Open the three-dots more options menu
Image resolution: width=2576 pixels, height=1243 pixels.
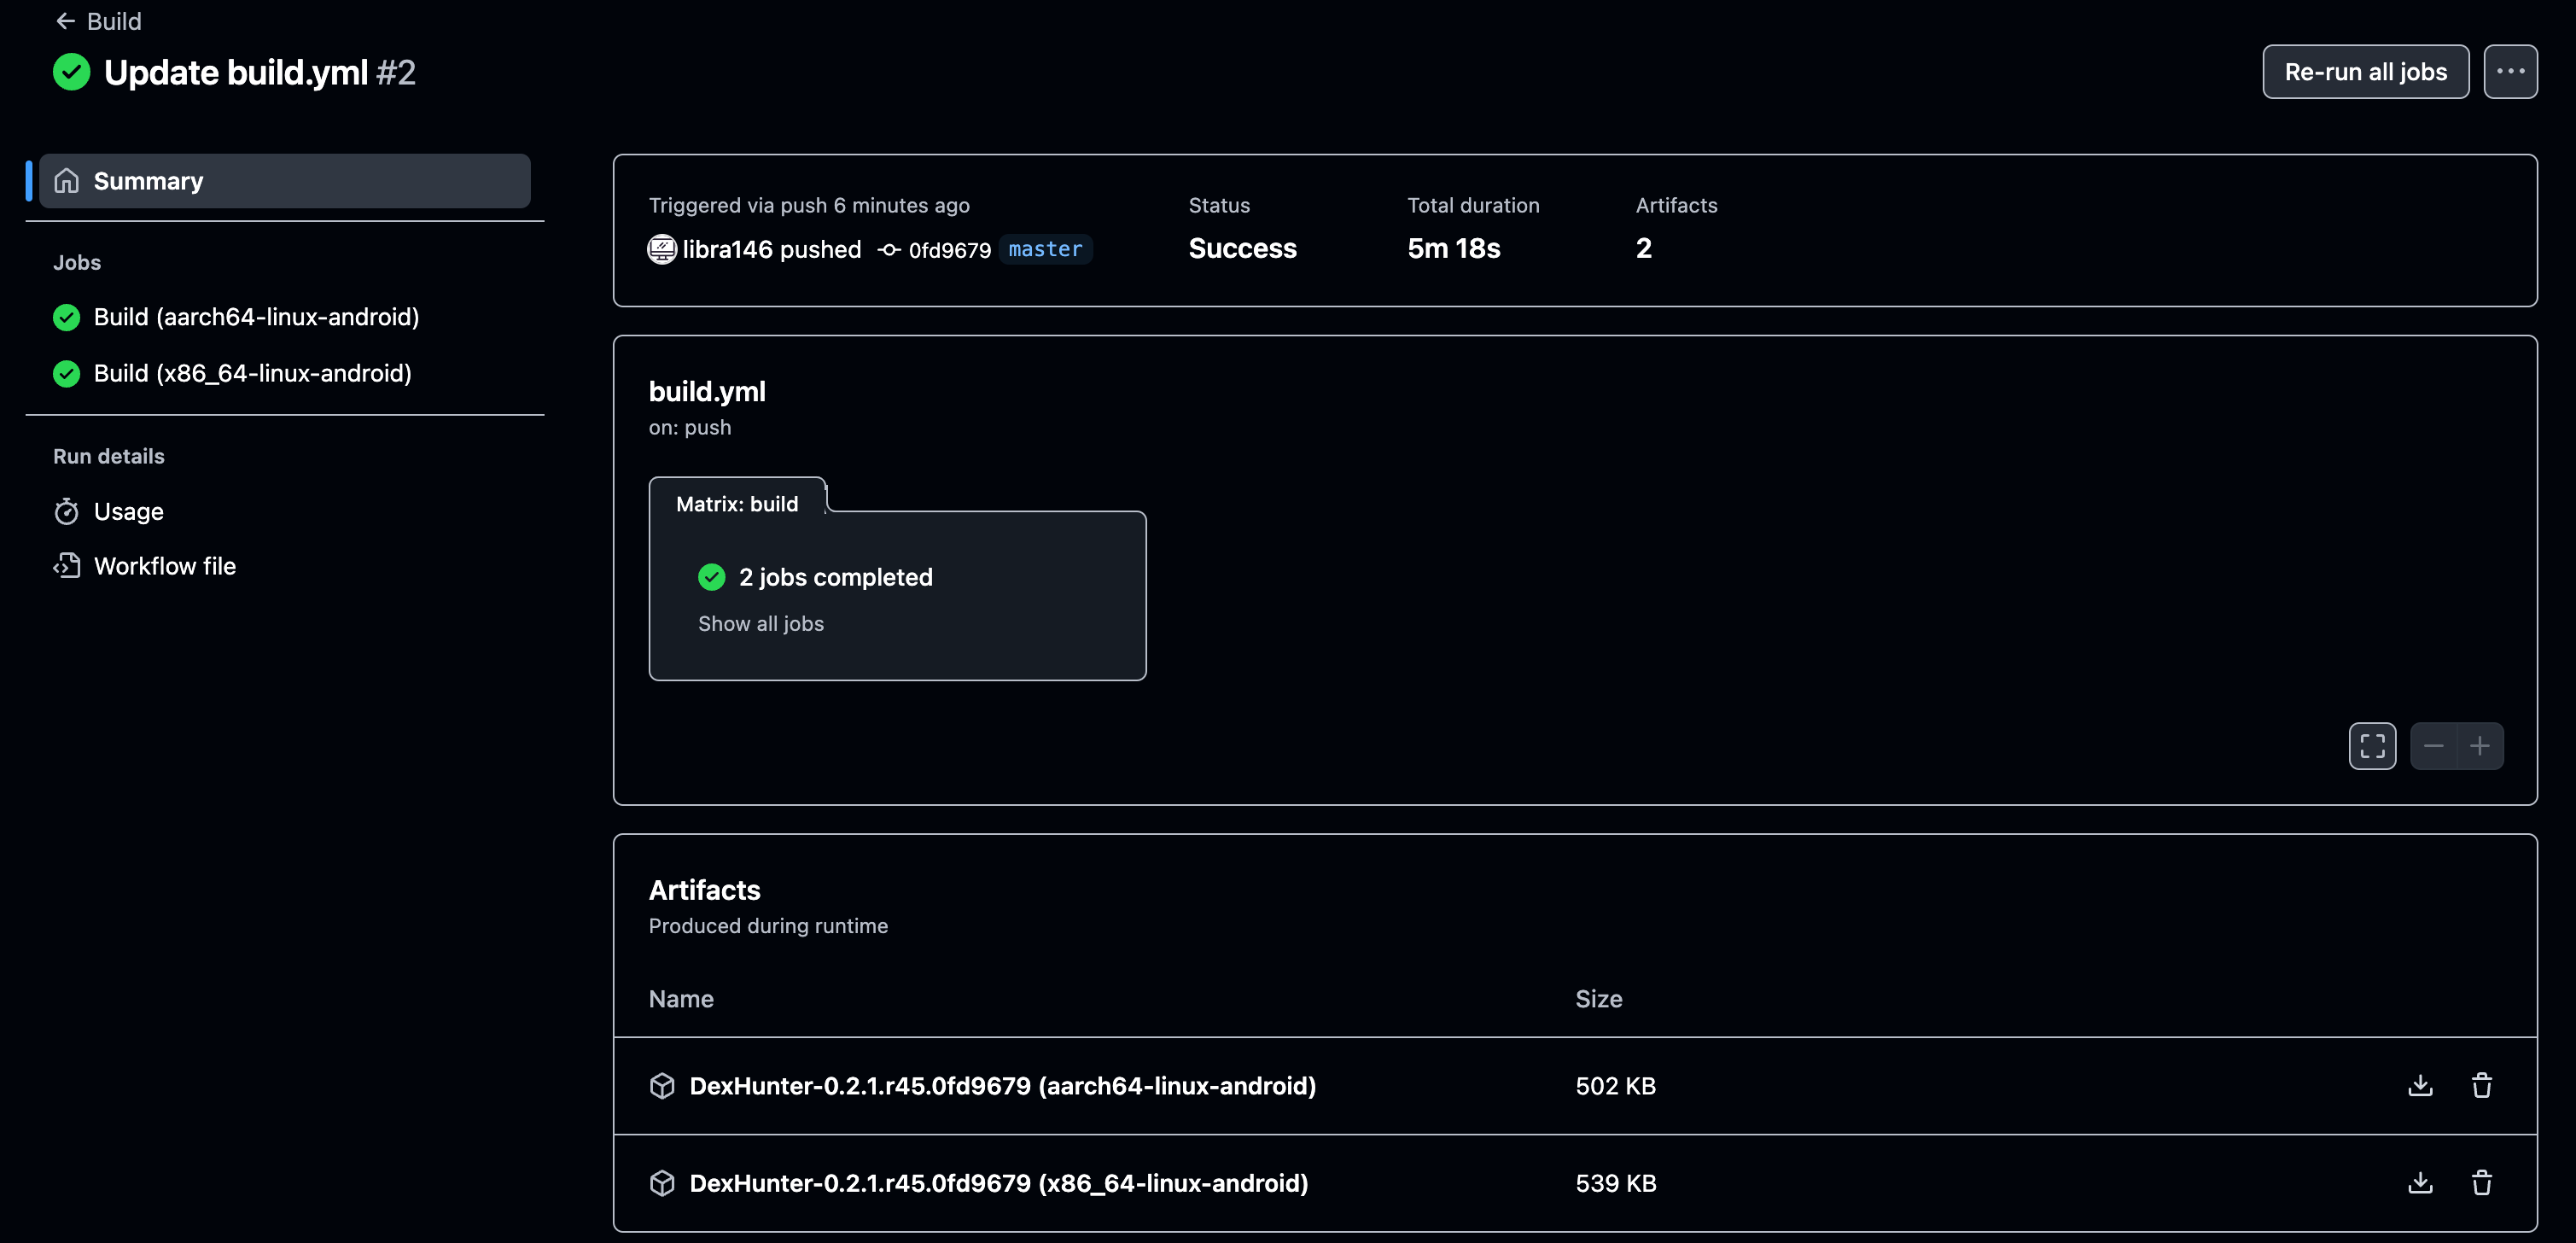coord(2509,72)
